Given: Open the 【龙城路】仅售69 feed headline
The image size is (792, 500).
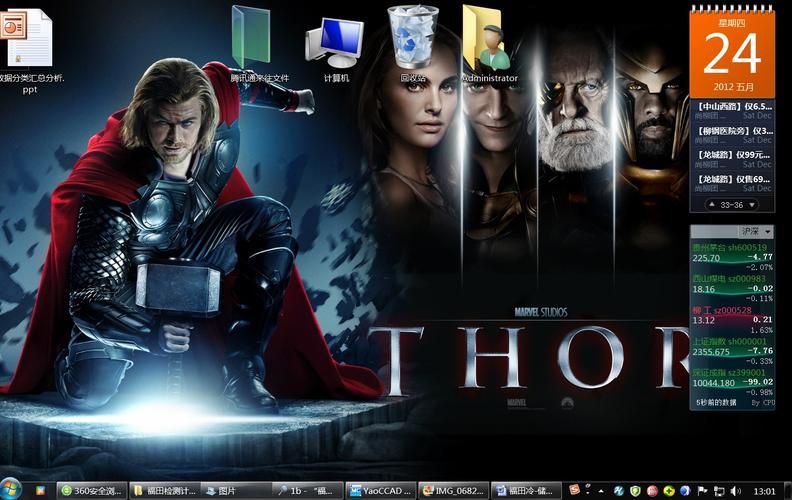Looking at the screenshot, I should [734, 179].
